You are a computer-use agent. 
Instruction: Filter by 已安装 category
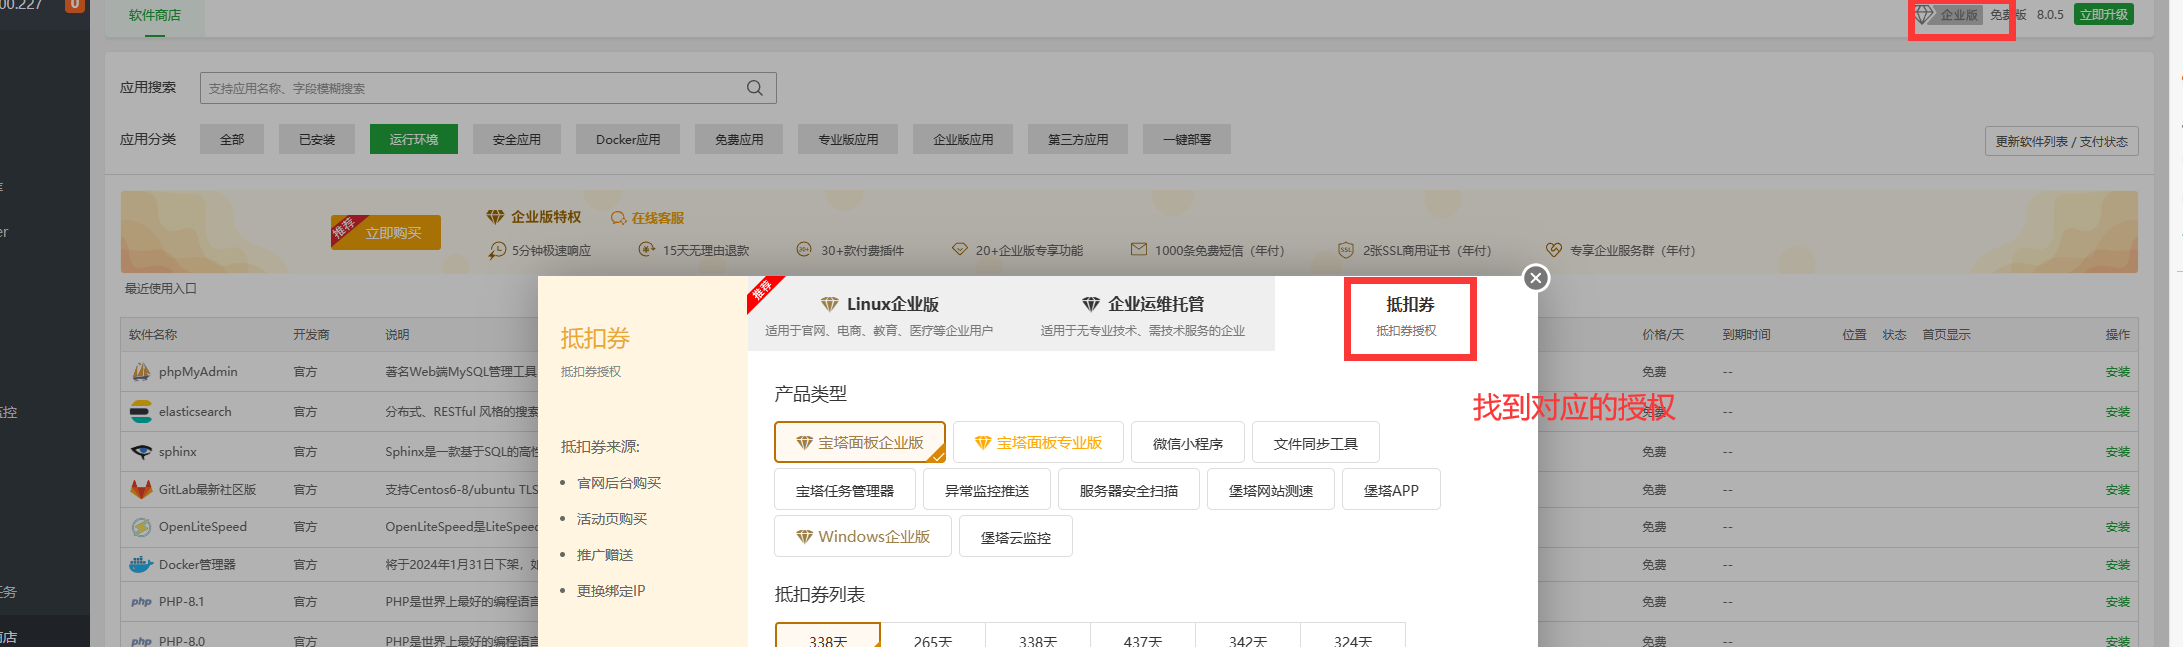317,139
